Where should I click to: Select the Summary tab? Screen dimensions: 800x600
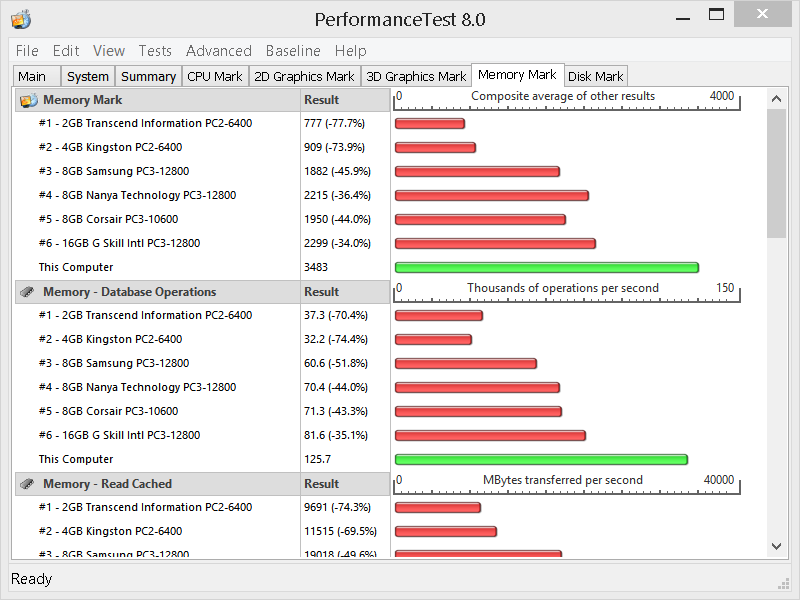(148, 76)
